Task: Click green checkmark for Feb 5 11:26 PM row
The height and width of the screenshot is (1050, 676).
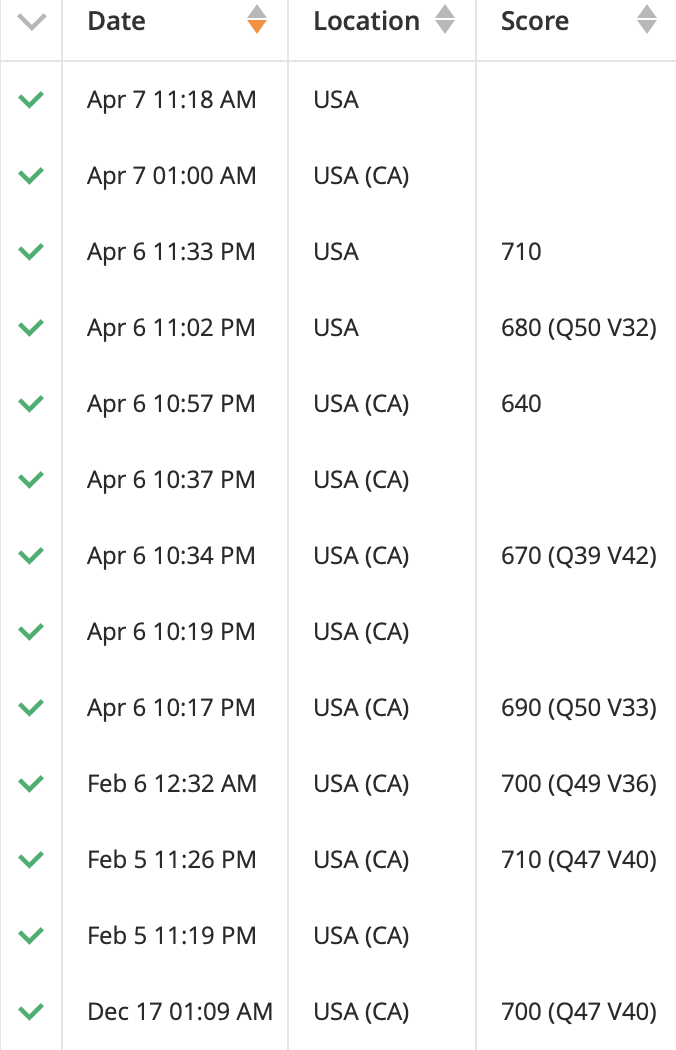Action: [x=32, y=860]
